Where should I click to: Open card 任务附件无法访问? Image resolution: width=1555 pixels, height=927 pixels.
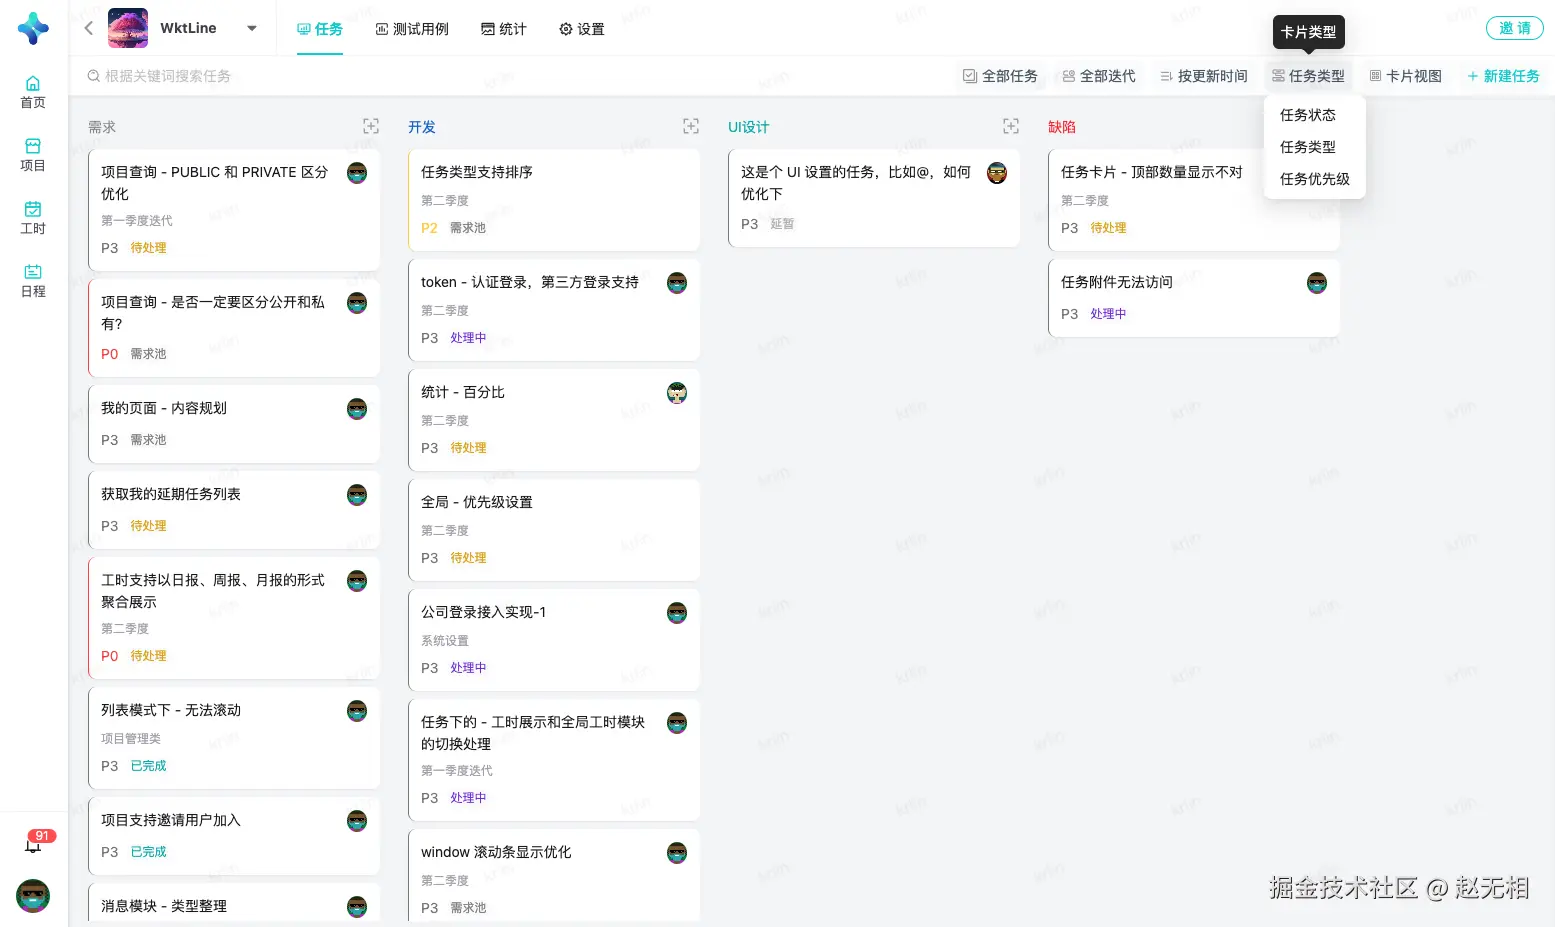[x=1194, y=298]
